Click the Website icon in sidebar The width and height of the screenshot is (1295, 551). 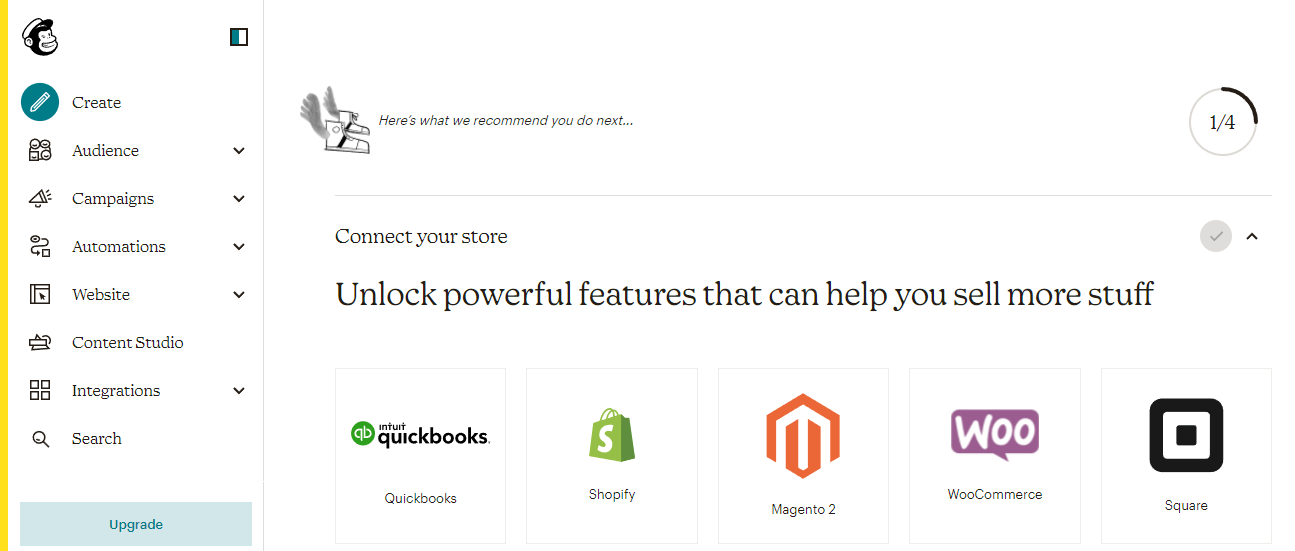click(x=40, y=295)
